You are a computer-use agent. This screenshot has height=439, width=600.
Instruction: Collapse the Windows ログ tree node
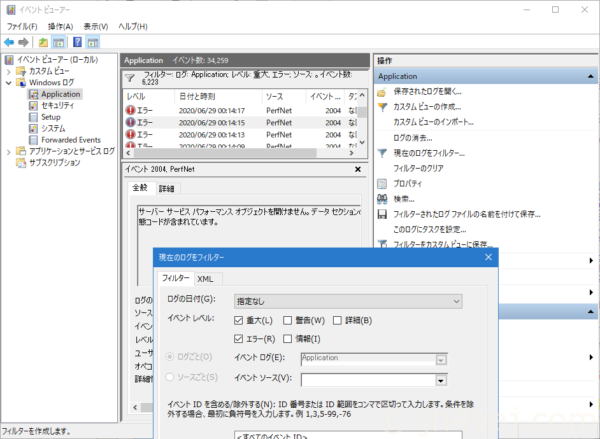(x=9, y=83)
